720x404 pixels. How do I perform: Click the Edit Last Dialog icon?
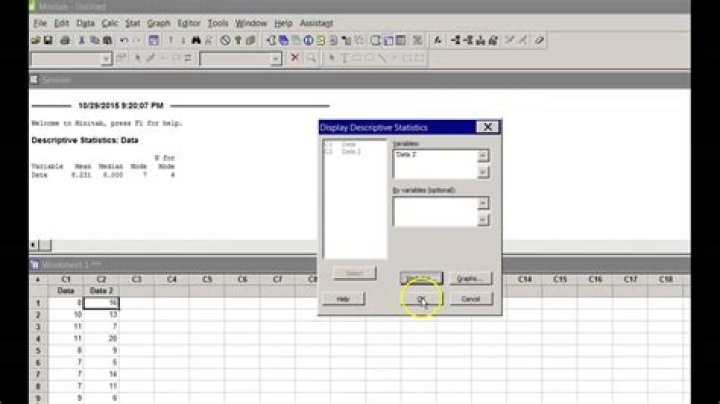pos(154,40)
